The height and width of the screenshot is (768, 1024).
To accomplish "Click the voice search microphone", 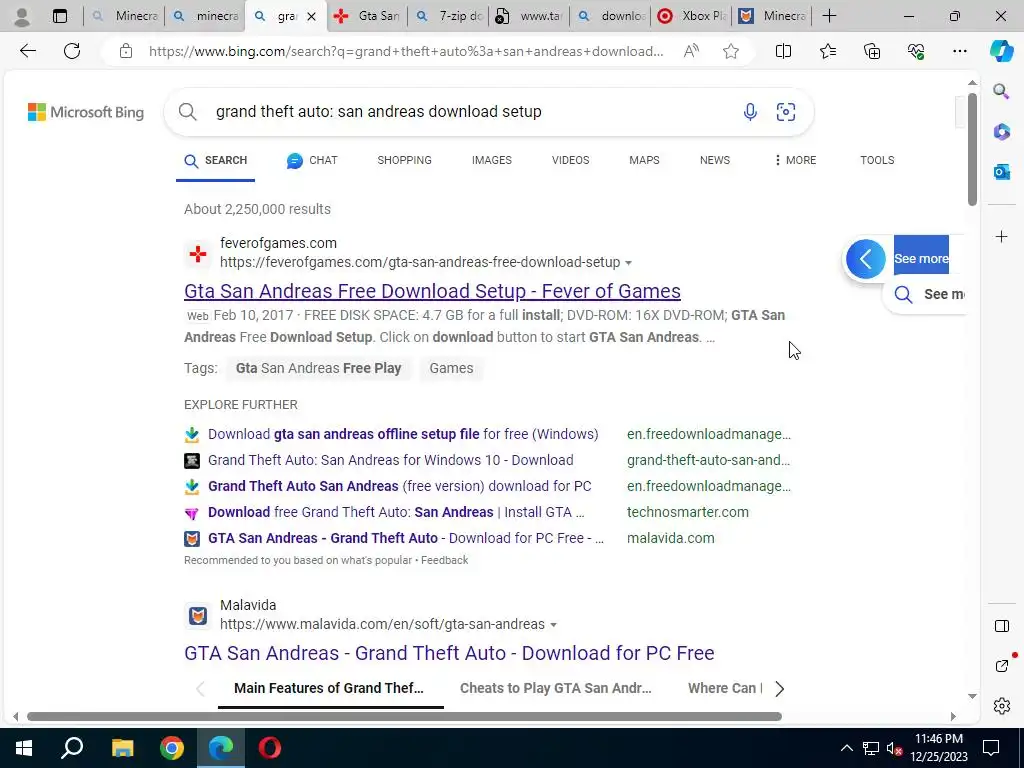I will click(750, 112).
